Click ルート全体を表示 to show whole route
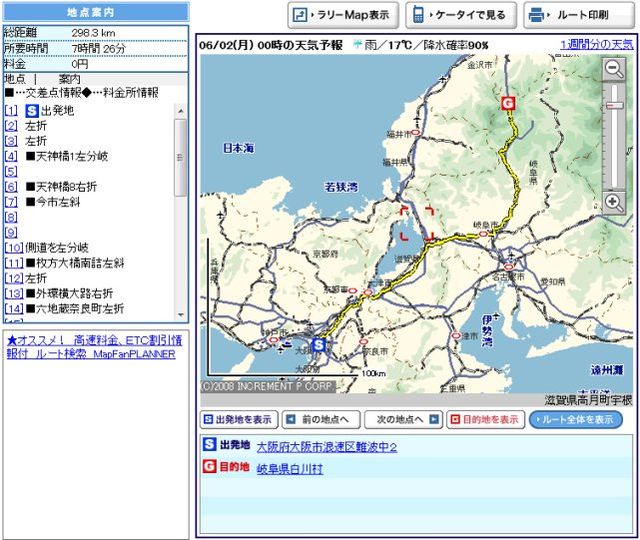The width and height of the screenshot is (640, 540). 576,419
